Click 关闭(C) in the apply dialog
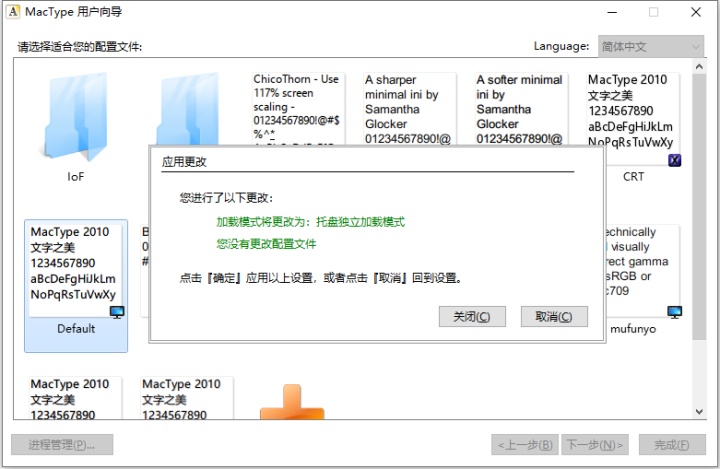Image resolution: width=720 pixels, height=469 pixels. pyautogui.click(x=472, y=316)
